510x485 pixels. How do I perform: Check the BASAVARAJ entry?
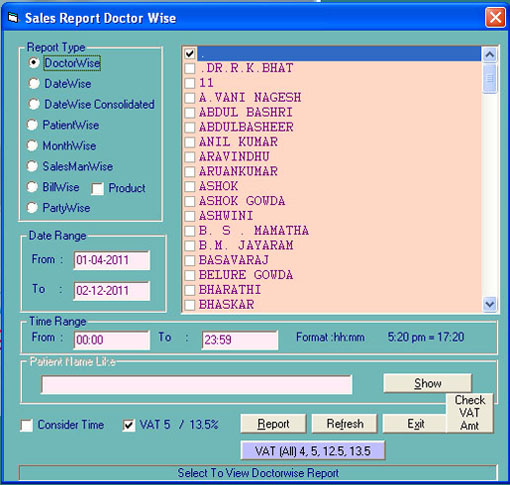190,260
